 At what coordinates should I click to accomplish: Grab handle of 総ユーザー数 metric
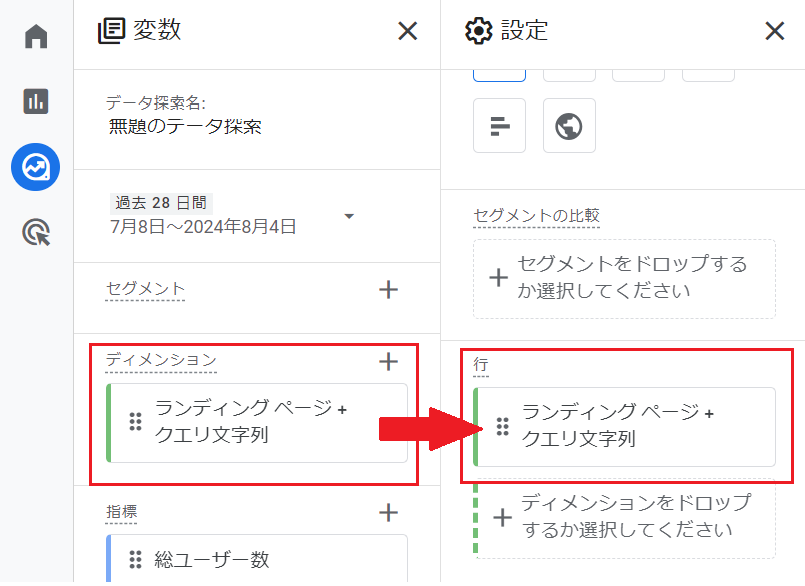(136, 559)
